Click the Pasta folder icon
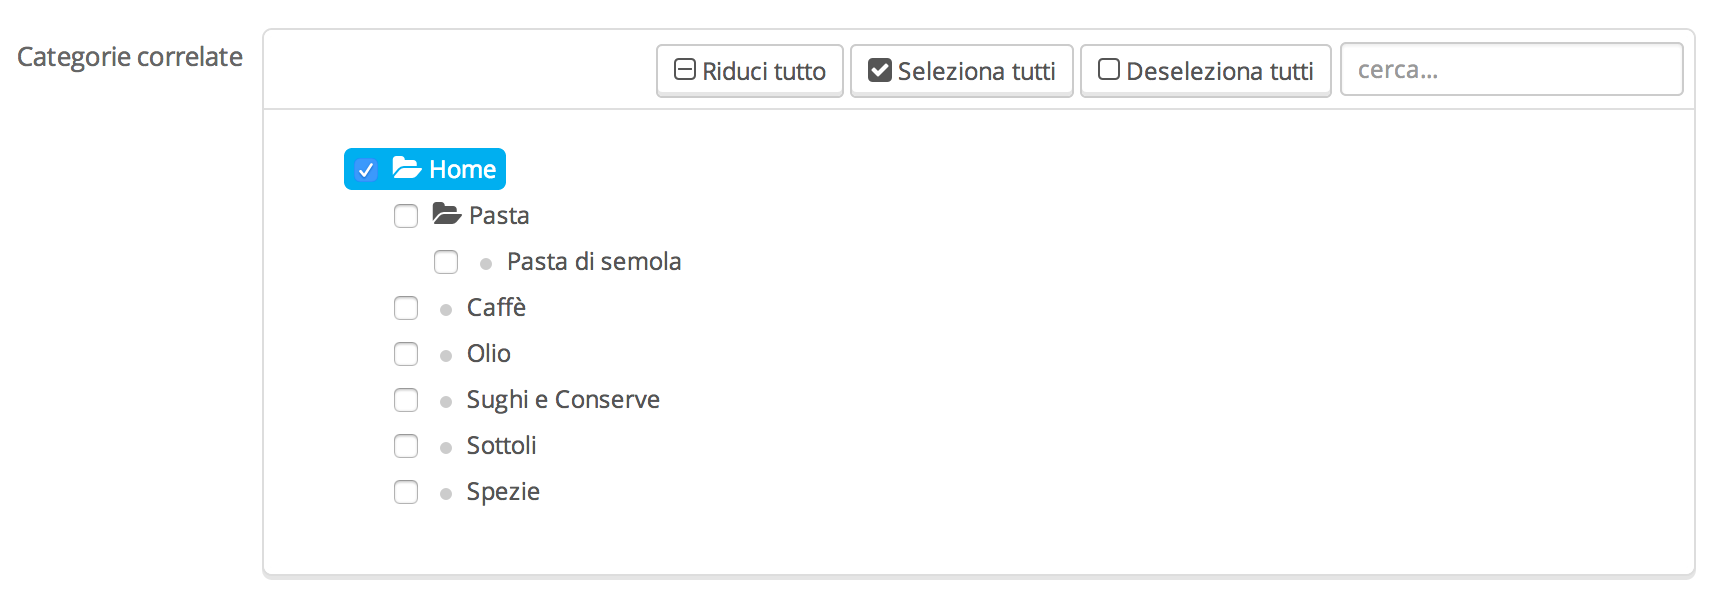 pos(446,214)
